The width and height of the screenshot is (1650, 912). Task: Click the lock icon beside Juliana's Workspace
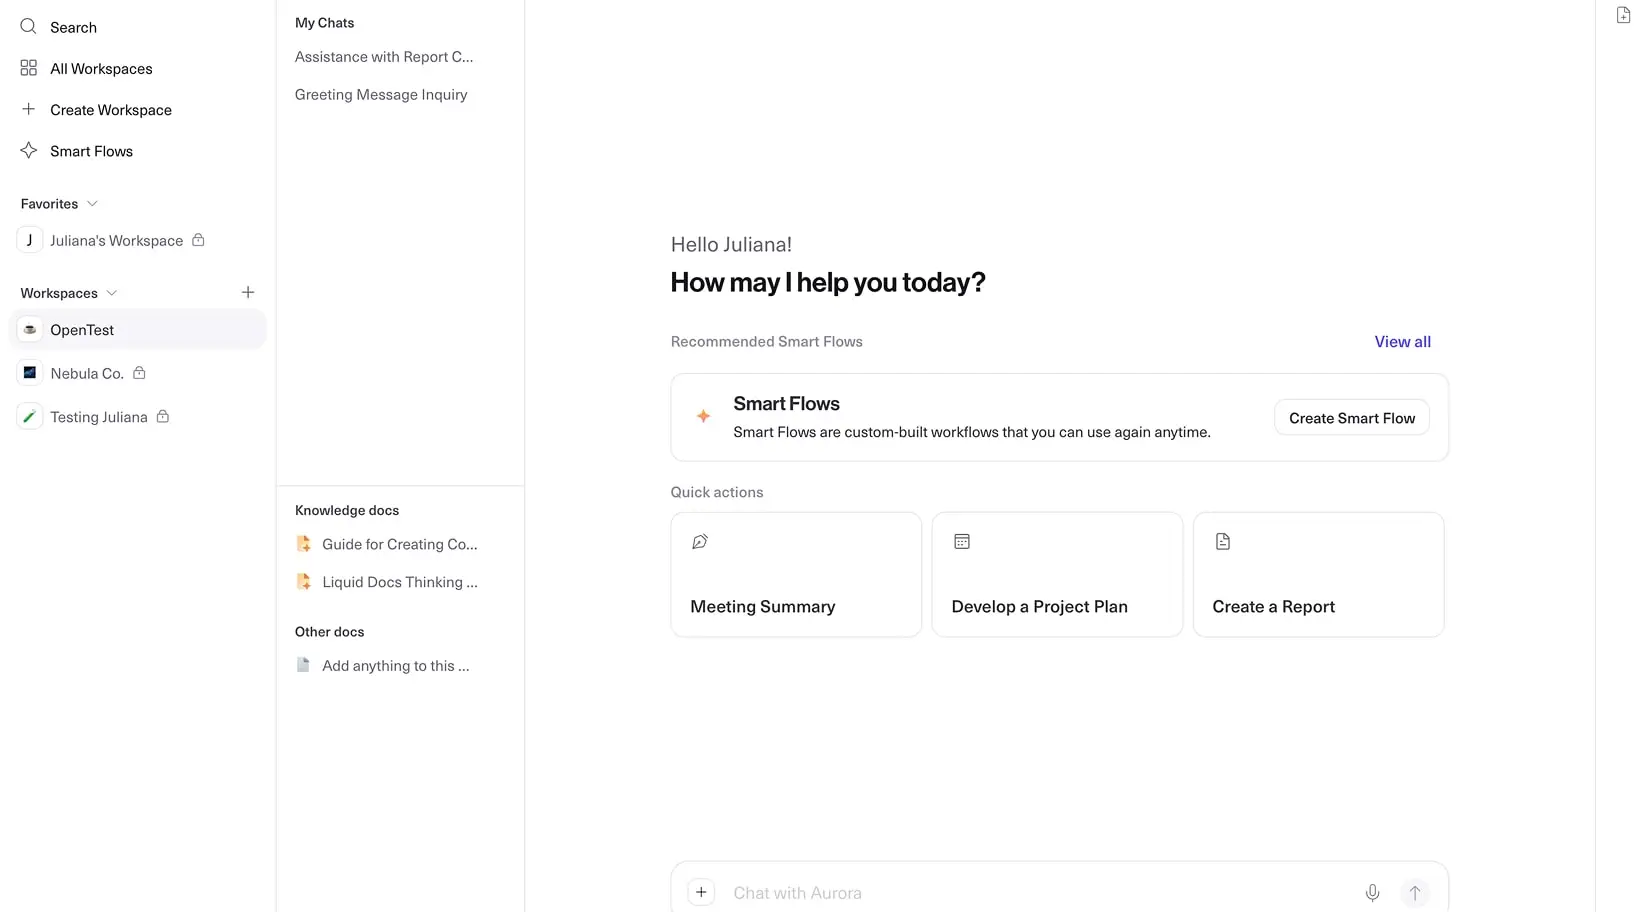[198, 240]
